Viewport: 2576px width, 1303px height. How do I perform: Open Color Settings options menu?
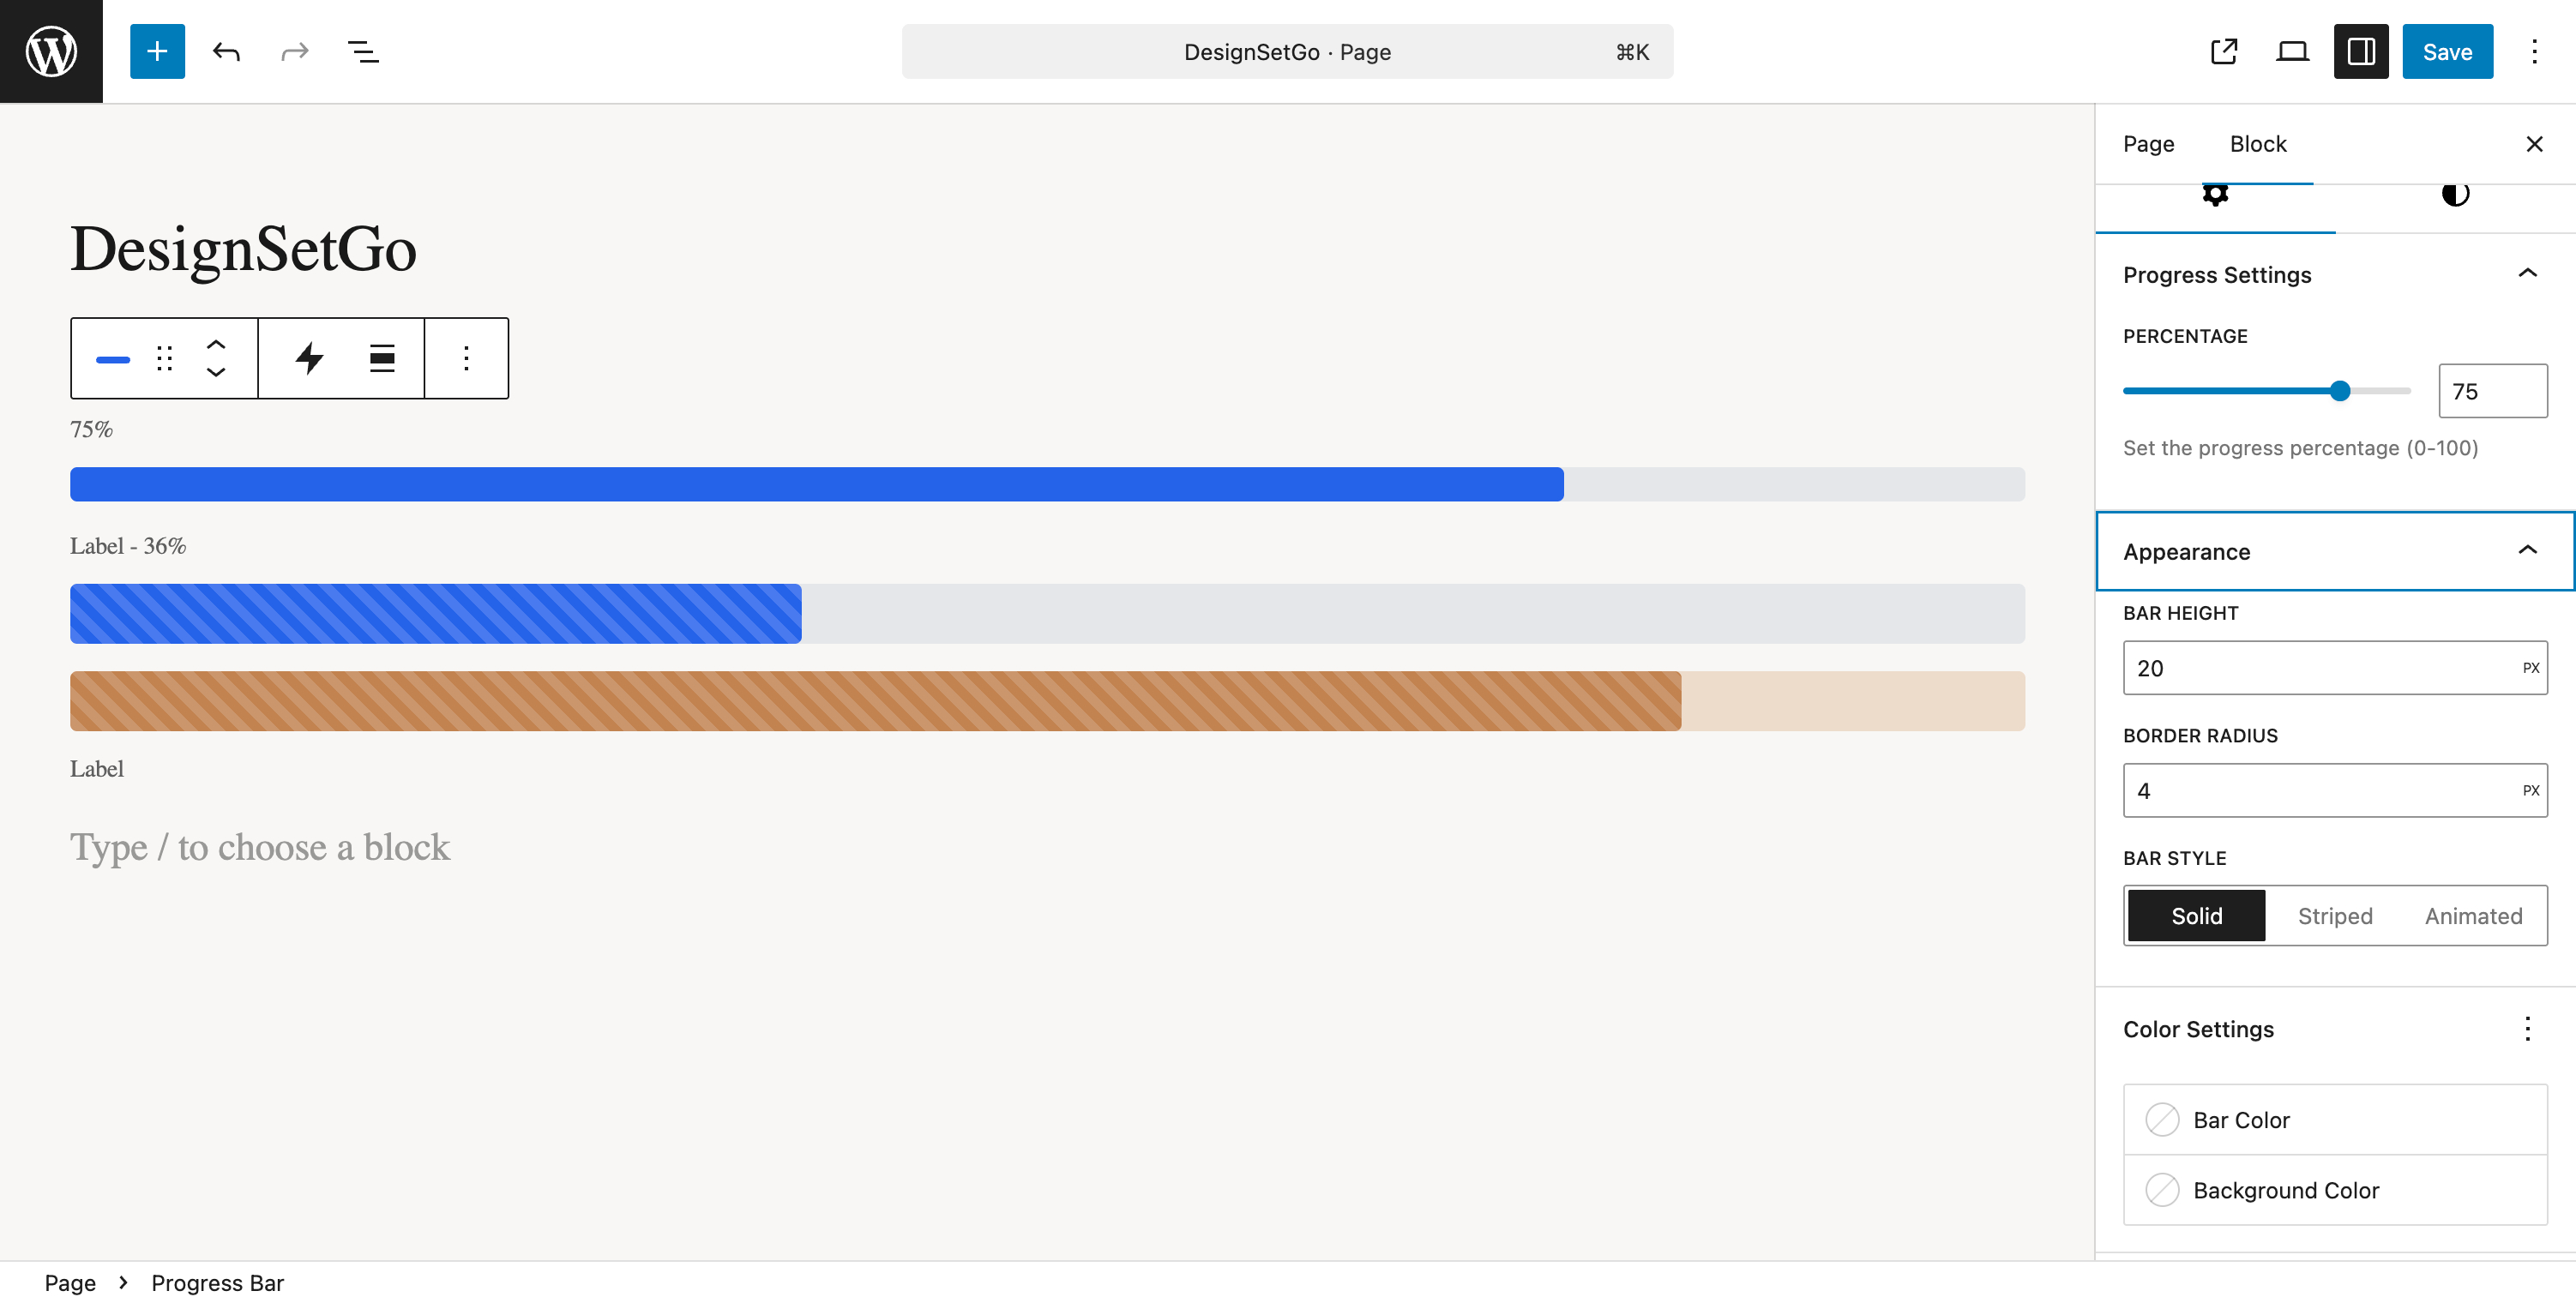pyautogui.click(x=2528, y=1028)
